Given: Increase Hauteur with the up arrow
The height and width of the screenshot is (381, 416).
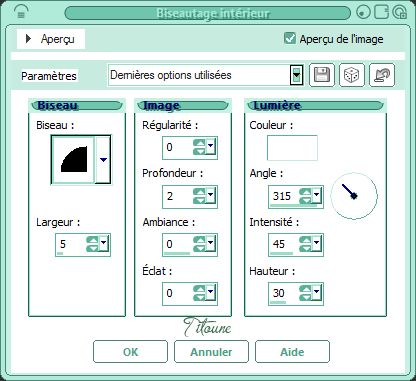Looking at the screenshot, I should pos(305,289).
